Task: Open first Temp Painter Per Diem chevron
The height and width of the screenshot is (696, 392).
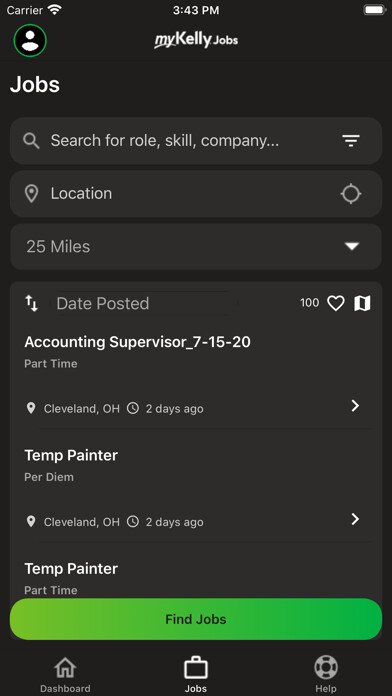Action: pos(355,519)
